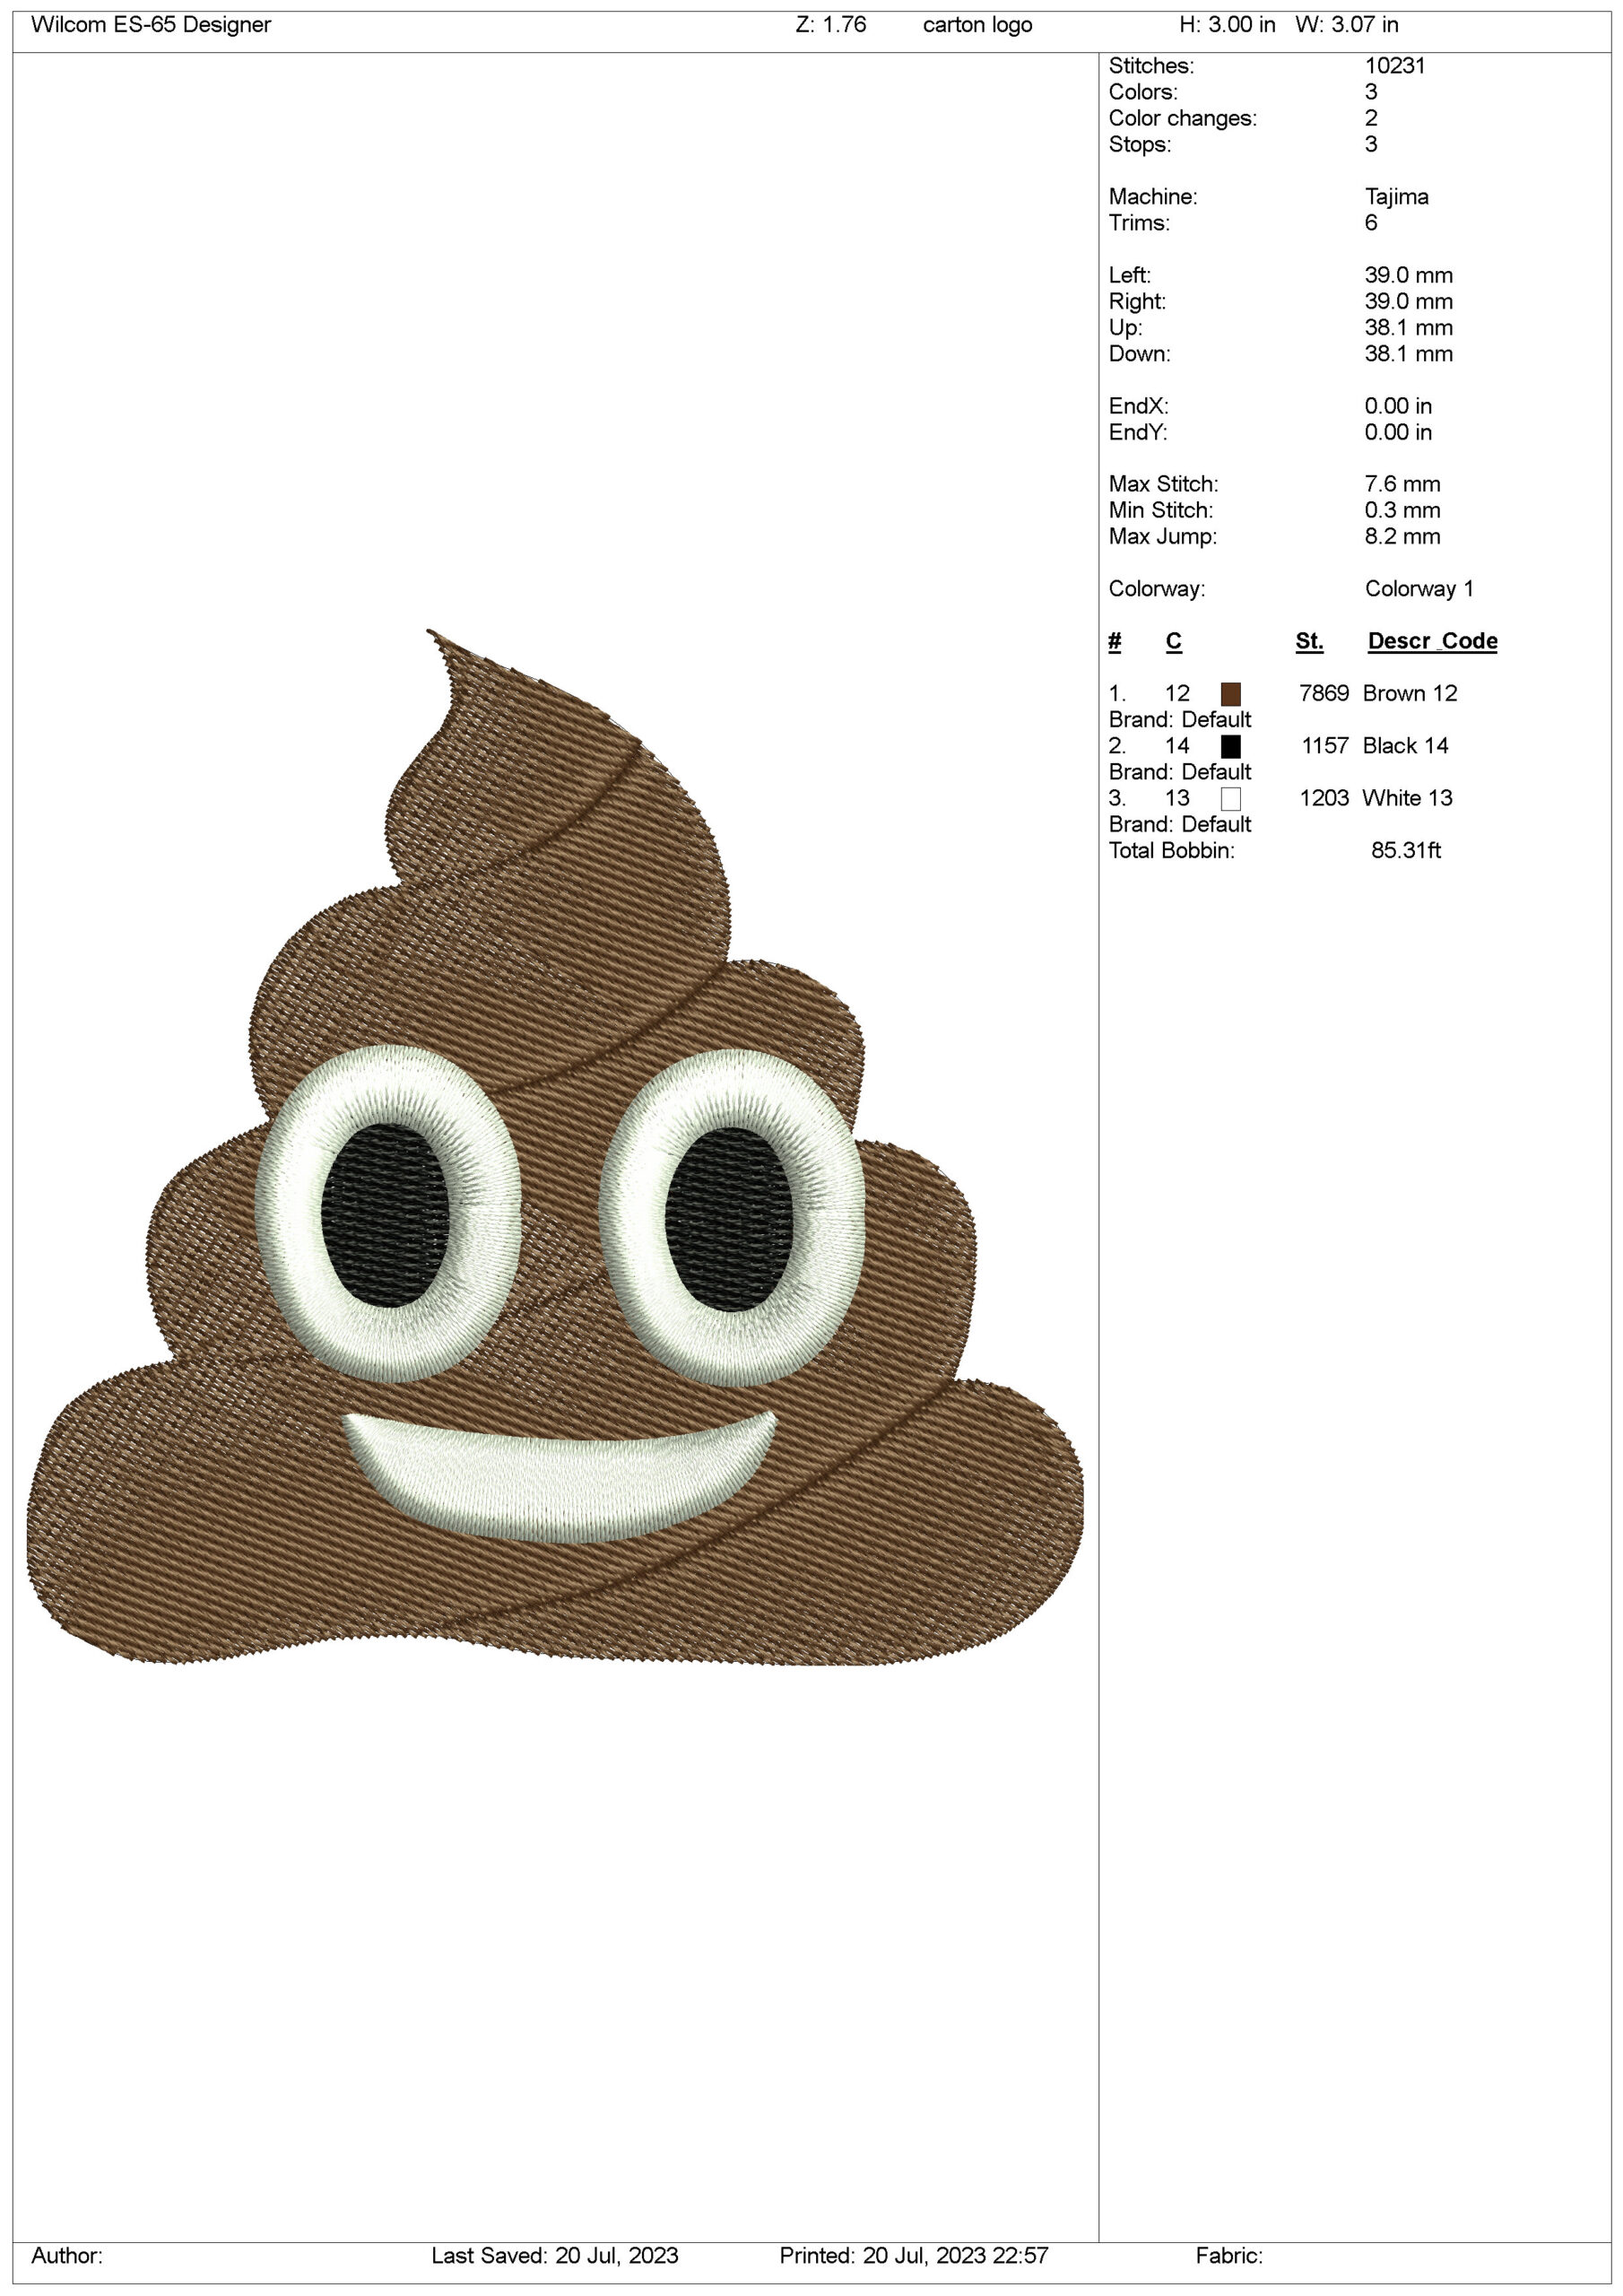Screen dimensions: 1623x2296
Task: Click the black color swatch for thread 14
Action: [1230, 746]
